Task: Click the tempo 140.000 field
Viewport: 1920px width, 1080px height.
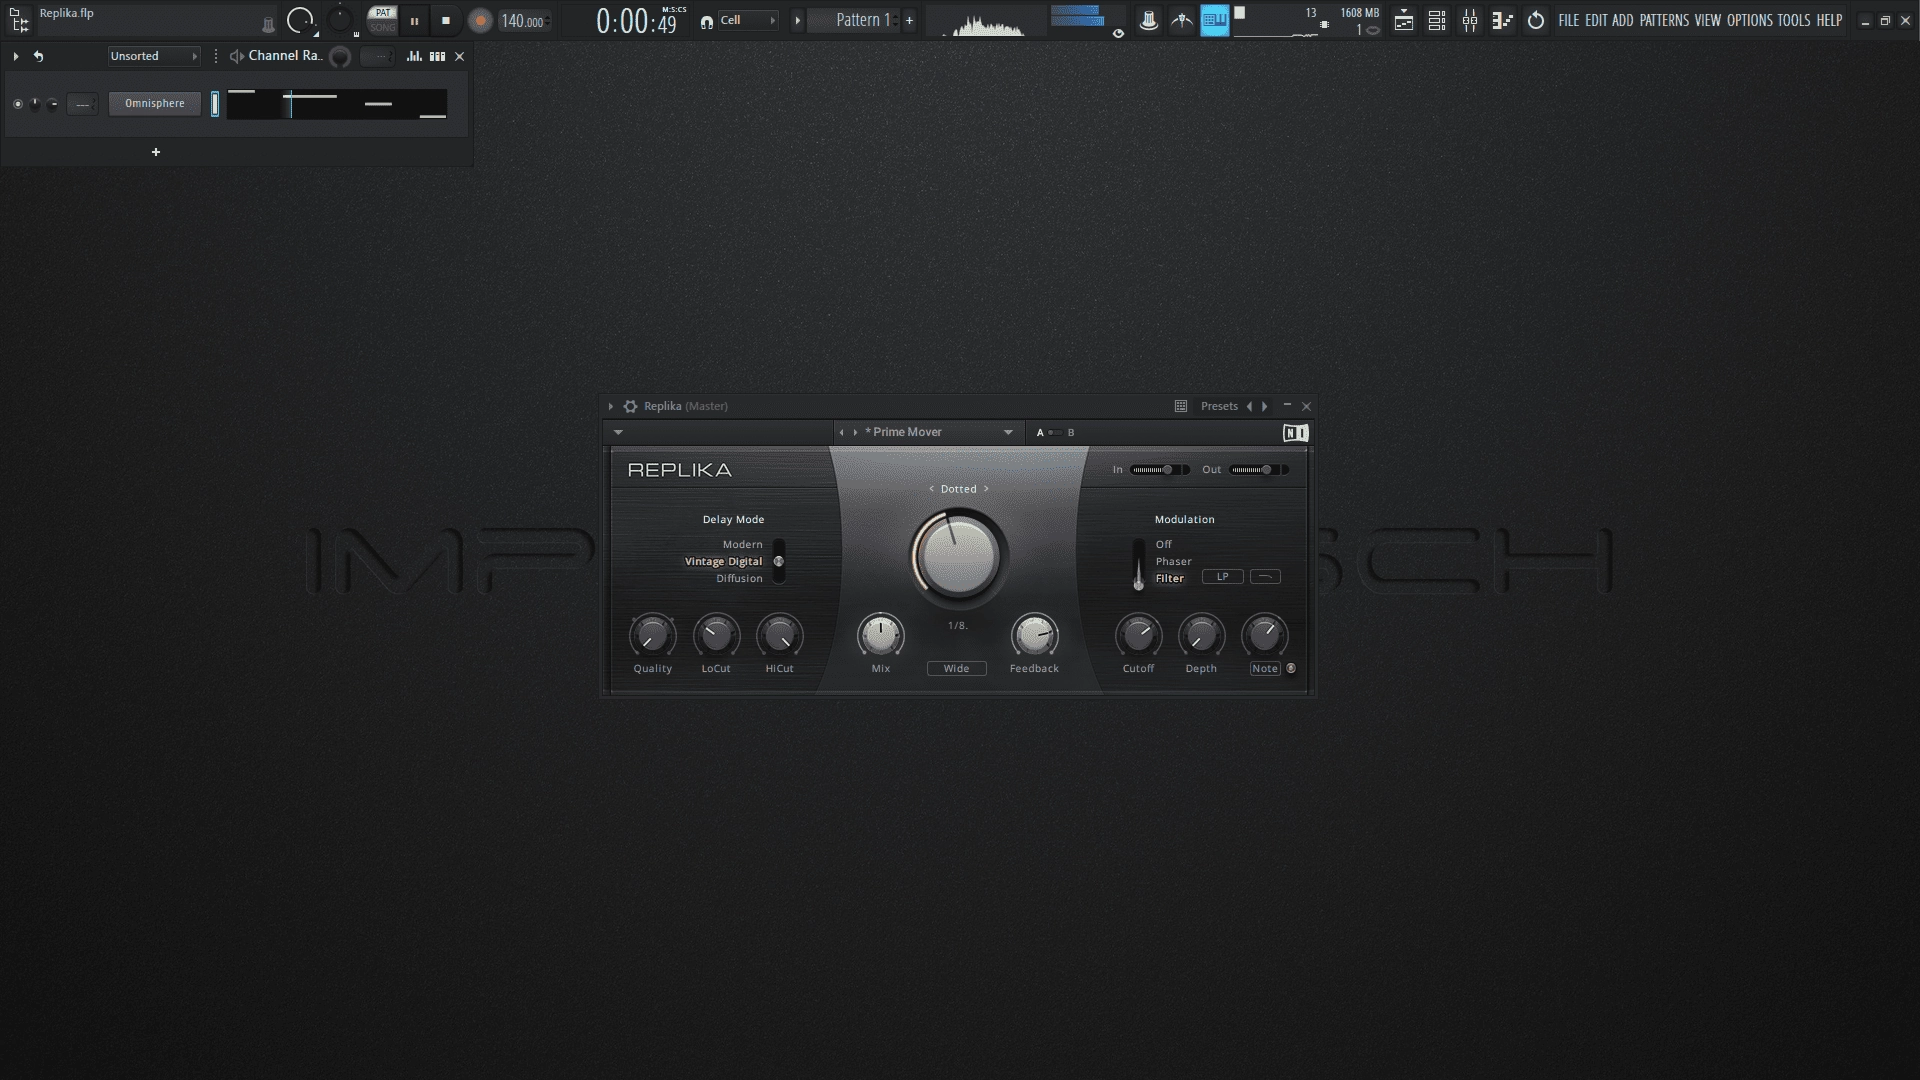Action: tap(524, 21)
